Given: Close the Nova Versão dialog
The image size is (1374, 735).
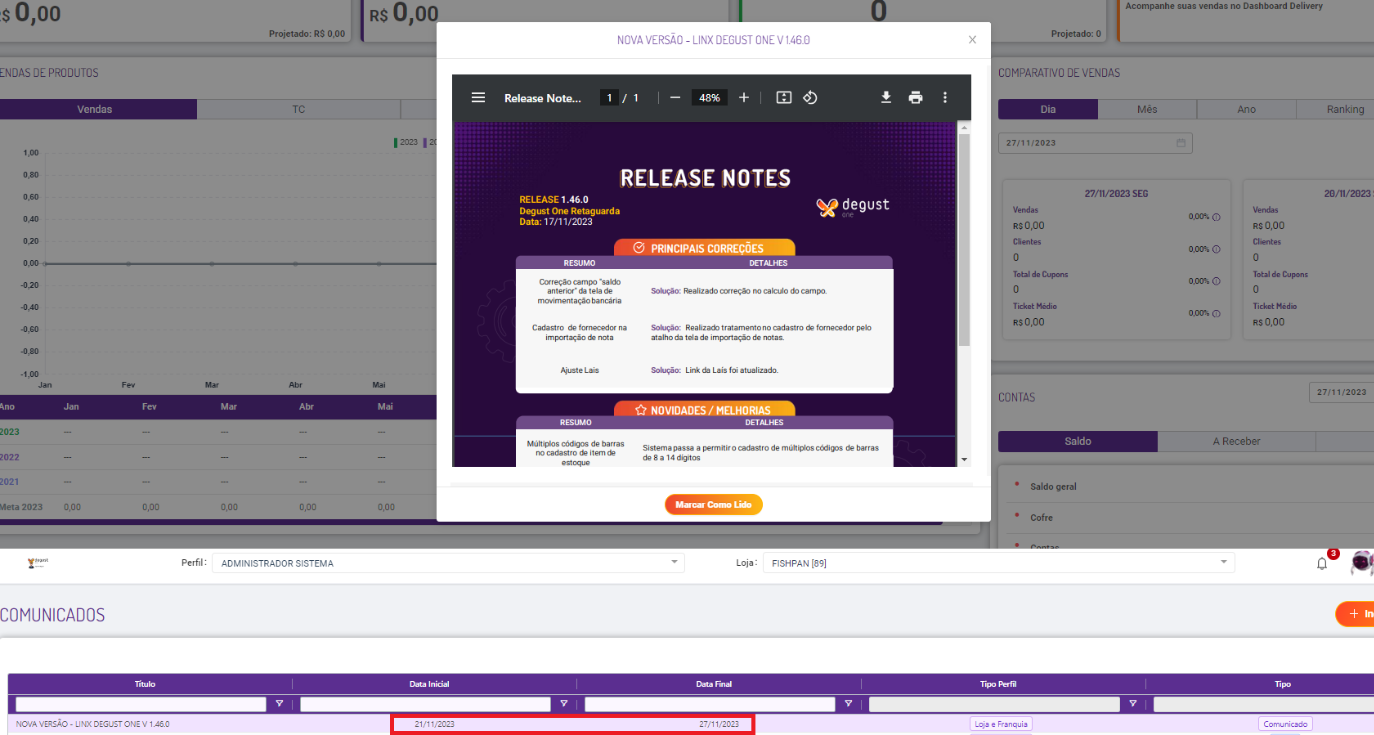Looking at the screenshot, I should coord(972,40).
